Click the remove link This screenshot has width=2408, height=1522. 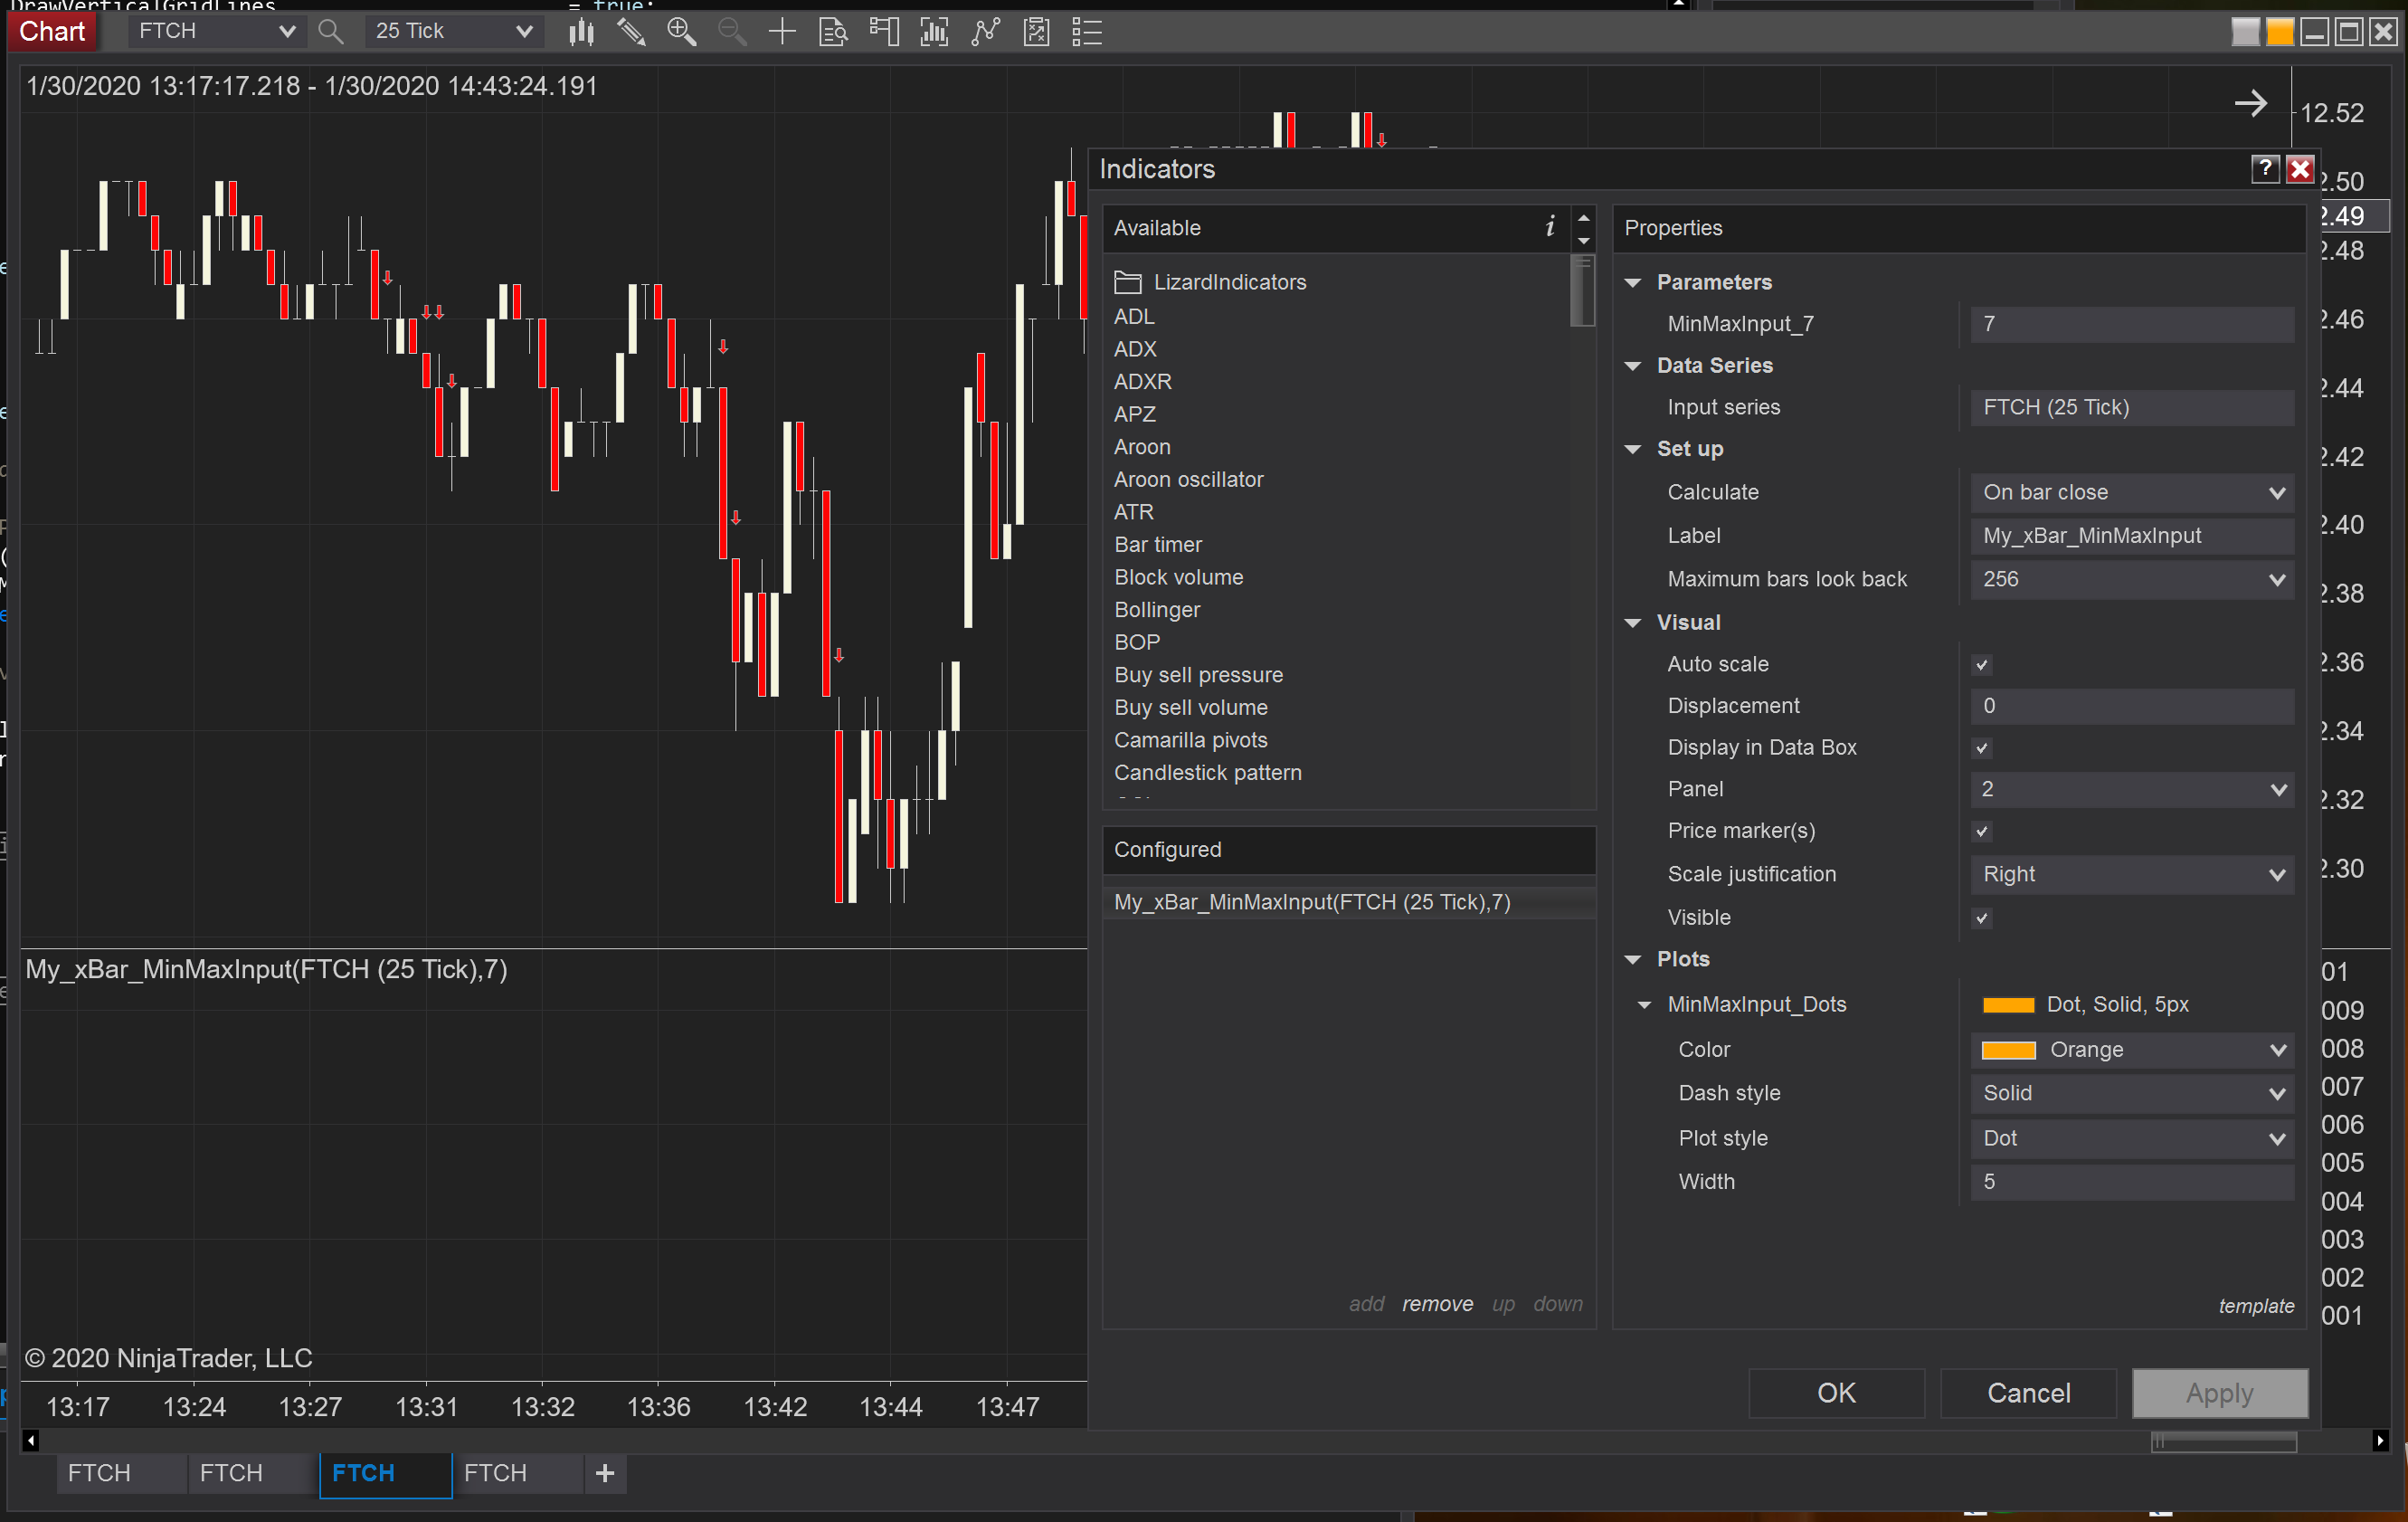pyautogui.click(x=1437, y=1304)
